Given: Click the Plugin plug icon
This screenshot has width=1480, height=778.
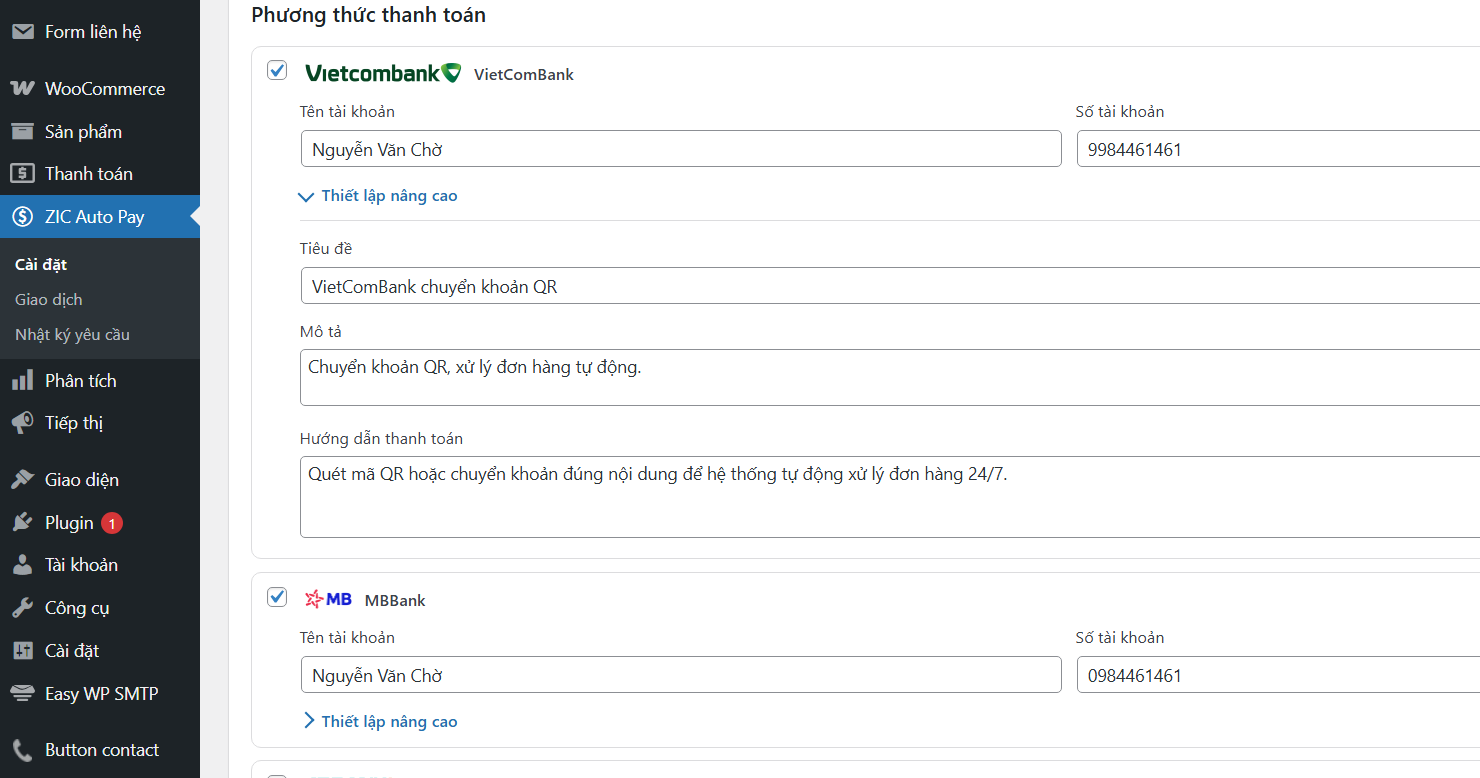Looking at the screenshot, I should (22, 523).
